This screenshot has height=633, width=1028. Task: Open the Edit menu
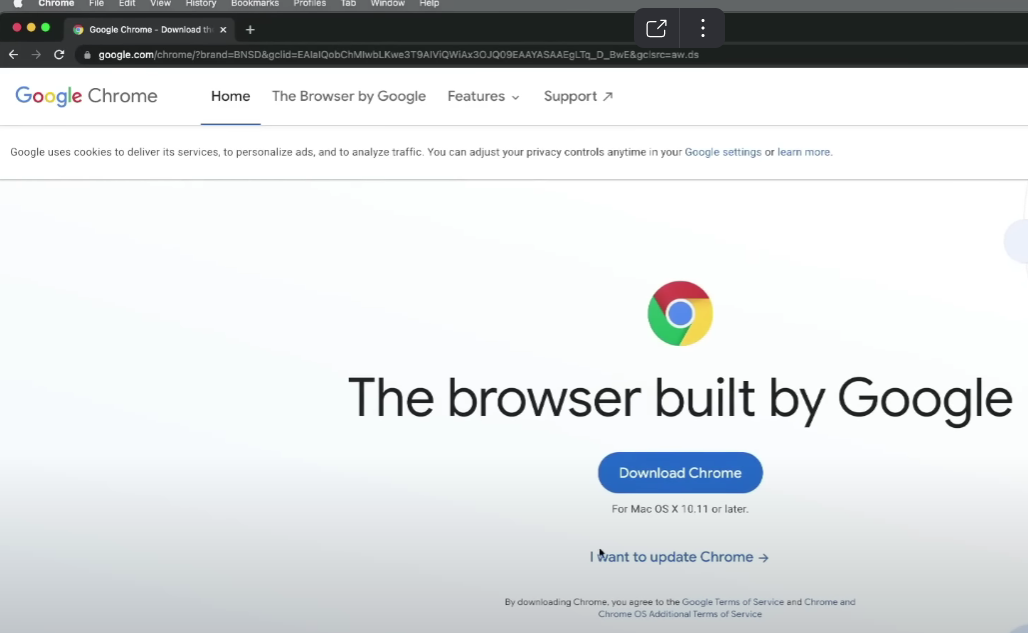click(127, 3)
